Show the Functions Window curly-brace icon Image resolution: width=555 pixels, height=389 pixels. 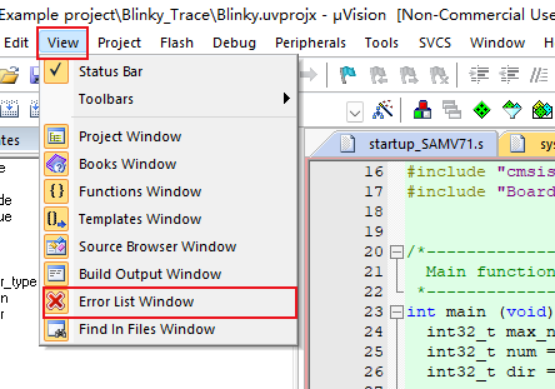56,191
